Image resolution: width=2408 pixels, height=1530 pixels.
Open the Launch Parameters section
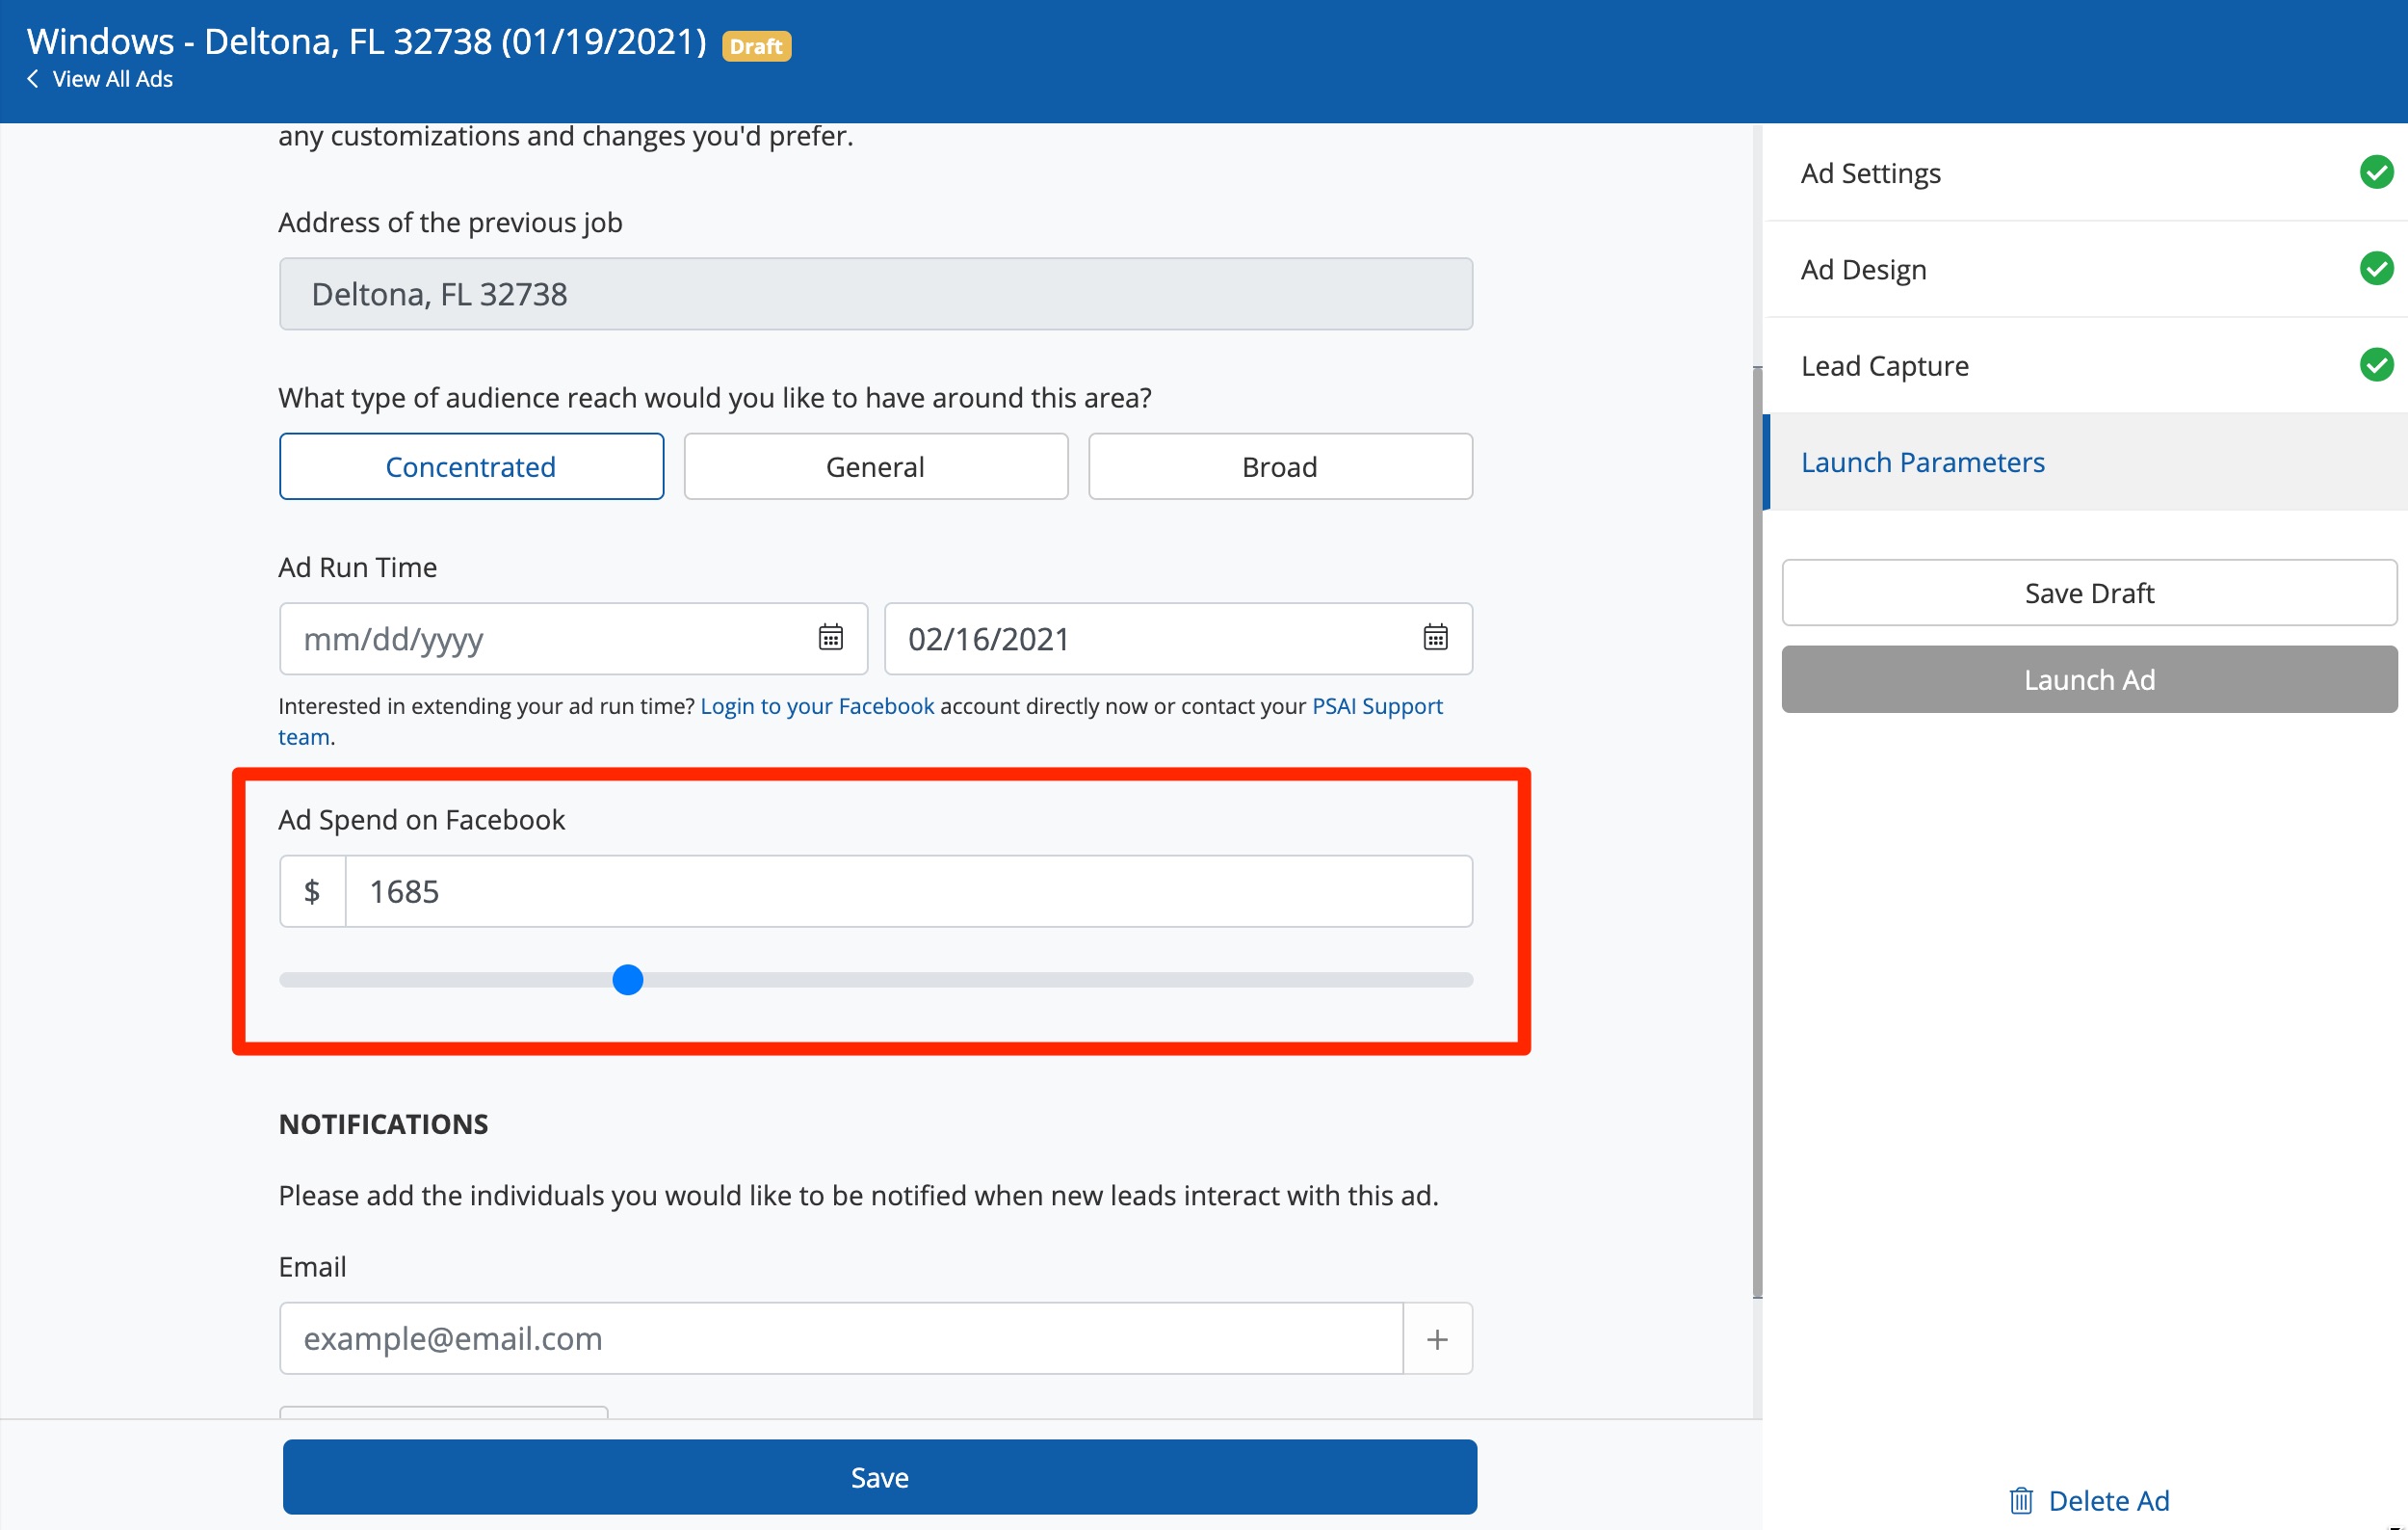(x=1922, y=462)
